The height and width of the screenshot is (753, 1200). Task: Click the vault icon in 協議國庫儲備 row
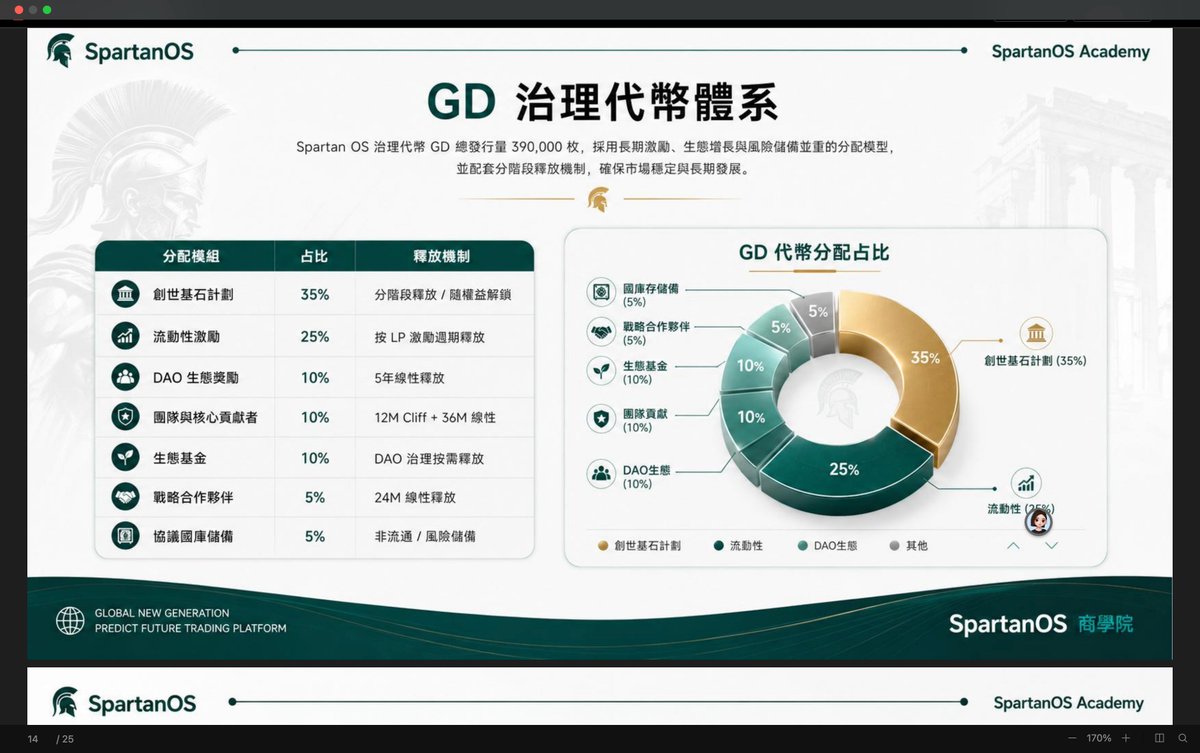[x=126, y=536]
